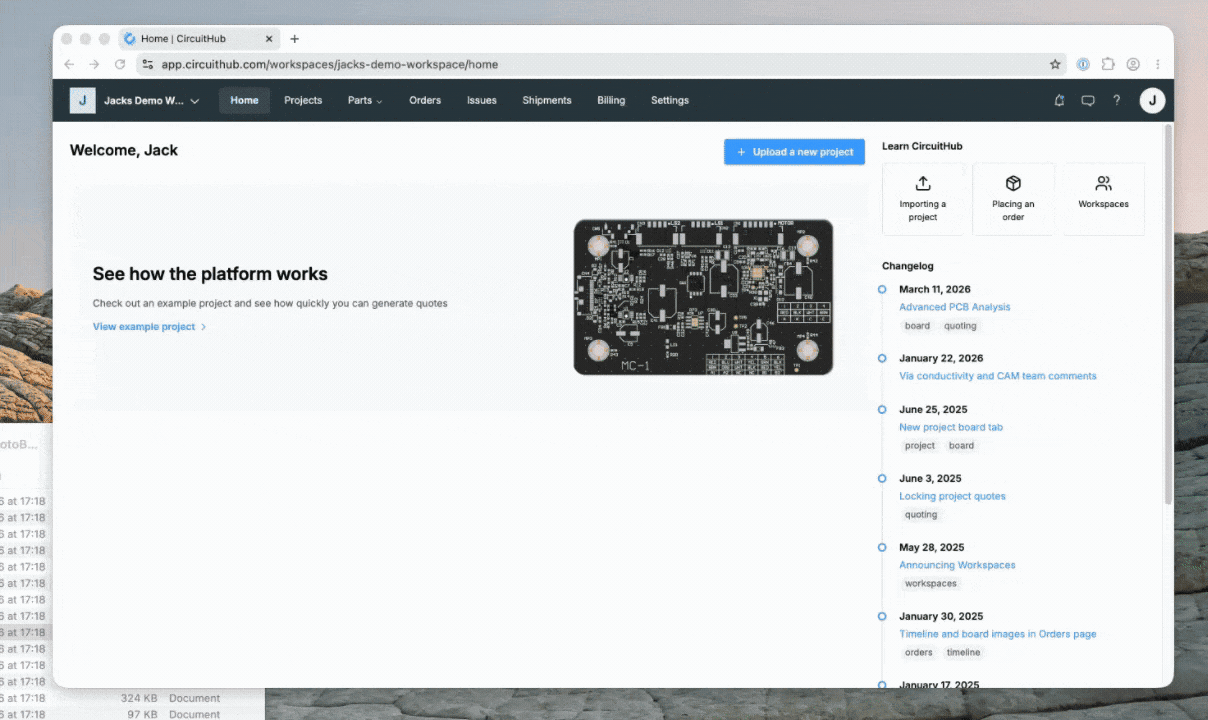Open Locking project quotes changelog link
The image size is (1208, 720).
(952, 496)
